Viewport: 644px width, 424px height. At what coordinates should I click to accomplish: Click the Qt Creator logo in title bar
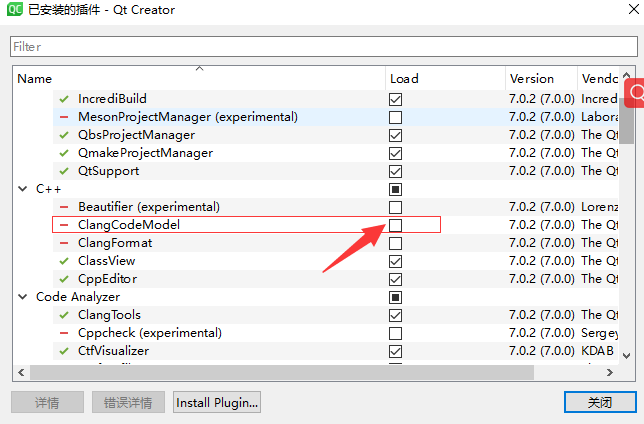point(15,9)
